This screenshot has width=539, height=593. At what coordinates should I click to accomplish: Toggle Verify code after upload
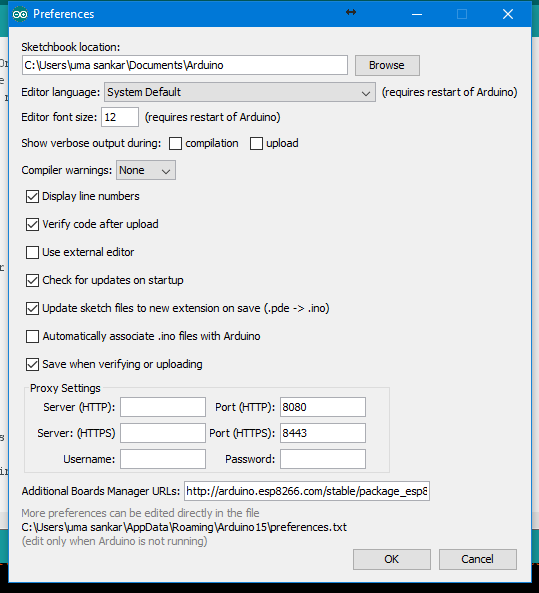pyautogui.click(x=32, y=225)
